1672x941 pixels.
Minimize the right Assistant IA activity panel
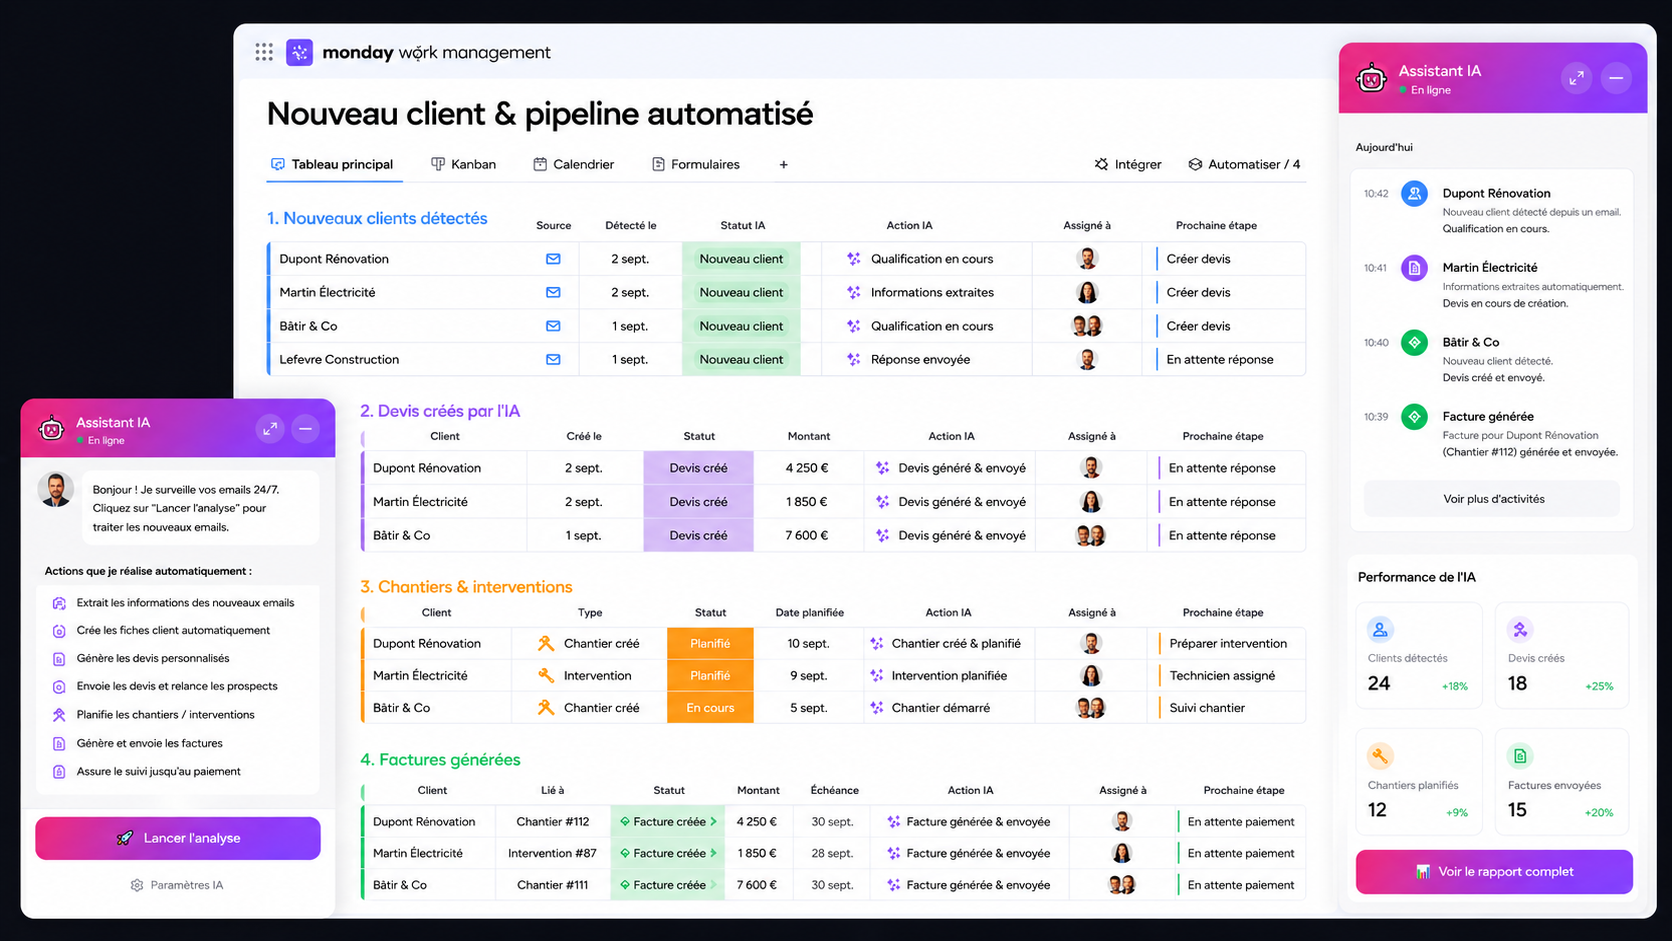pyautogui.click(x=1616, y=78)
